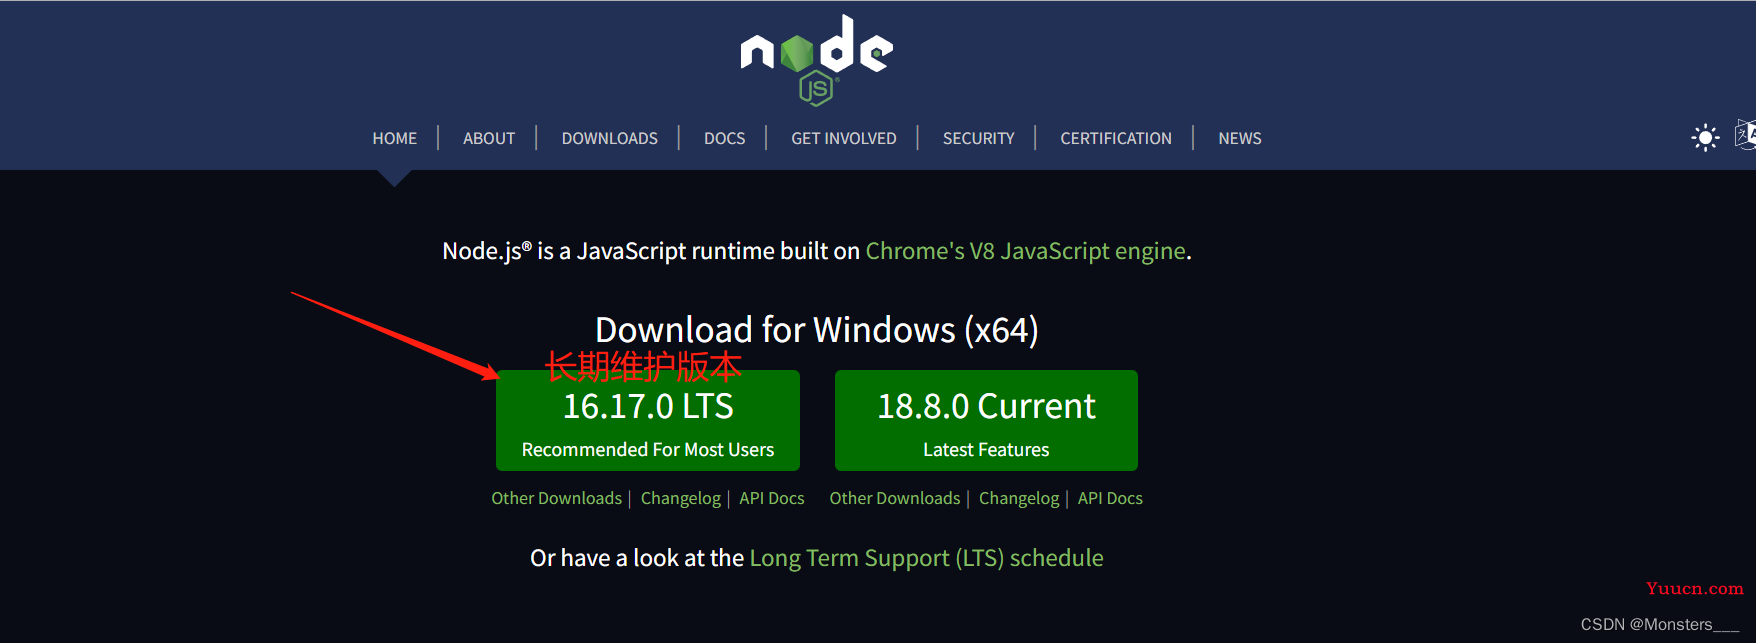Open Changelog under 16.17.0 LTS
The width and height of the screenshot is (1756, 643).
point(681,498)
